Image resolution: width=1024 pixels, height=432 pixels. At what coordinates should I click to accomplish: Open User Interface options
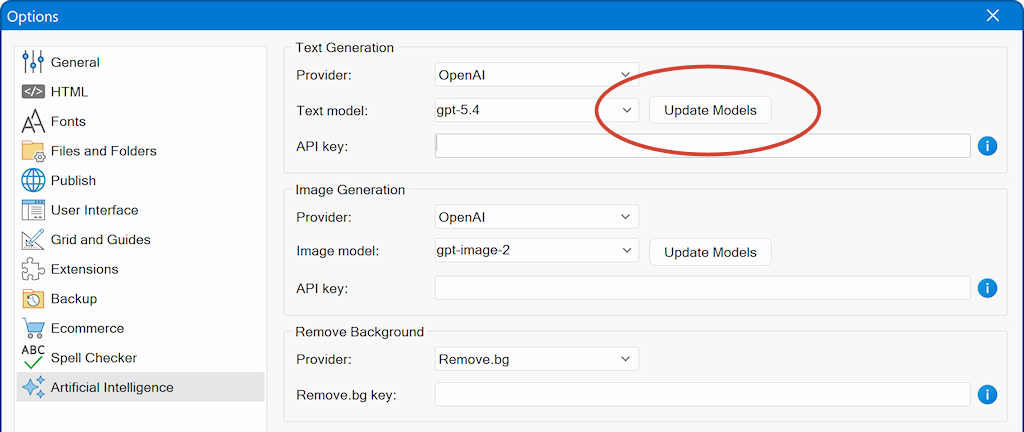click(x=140, y=210)
